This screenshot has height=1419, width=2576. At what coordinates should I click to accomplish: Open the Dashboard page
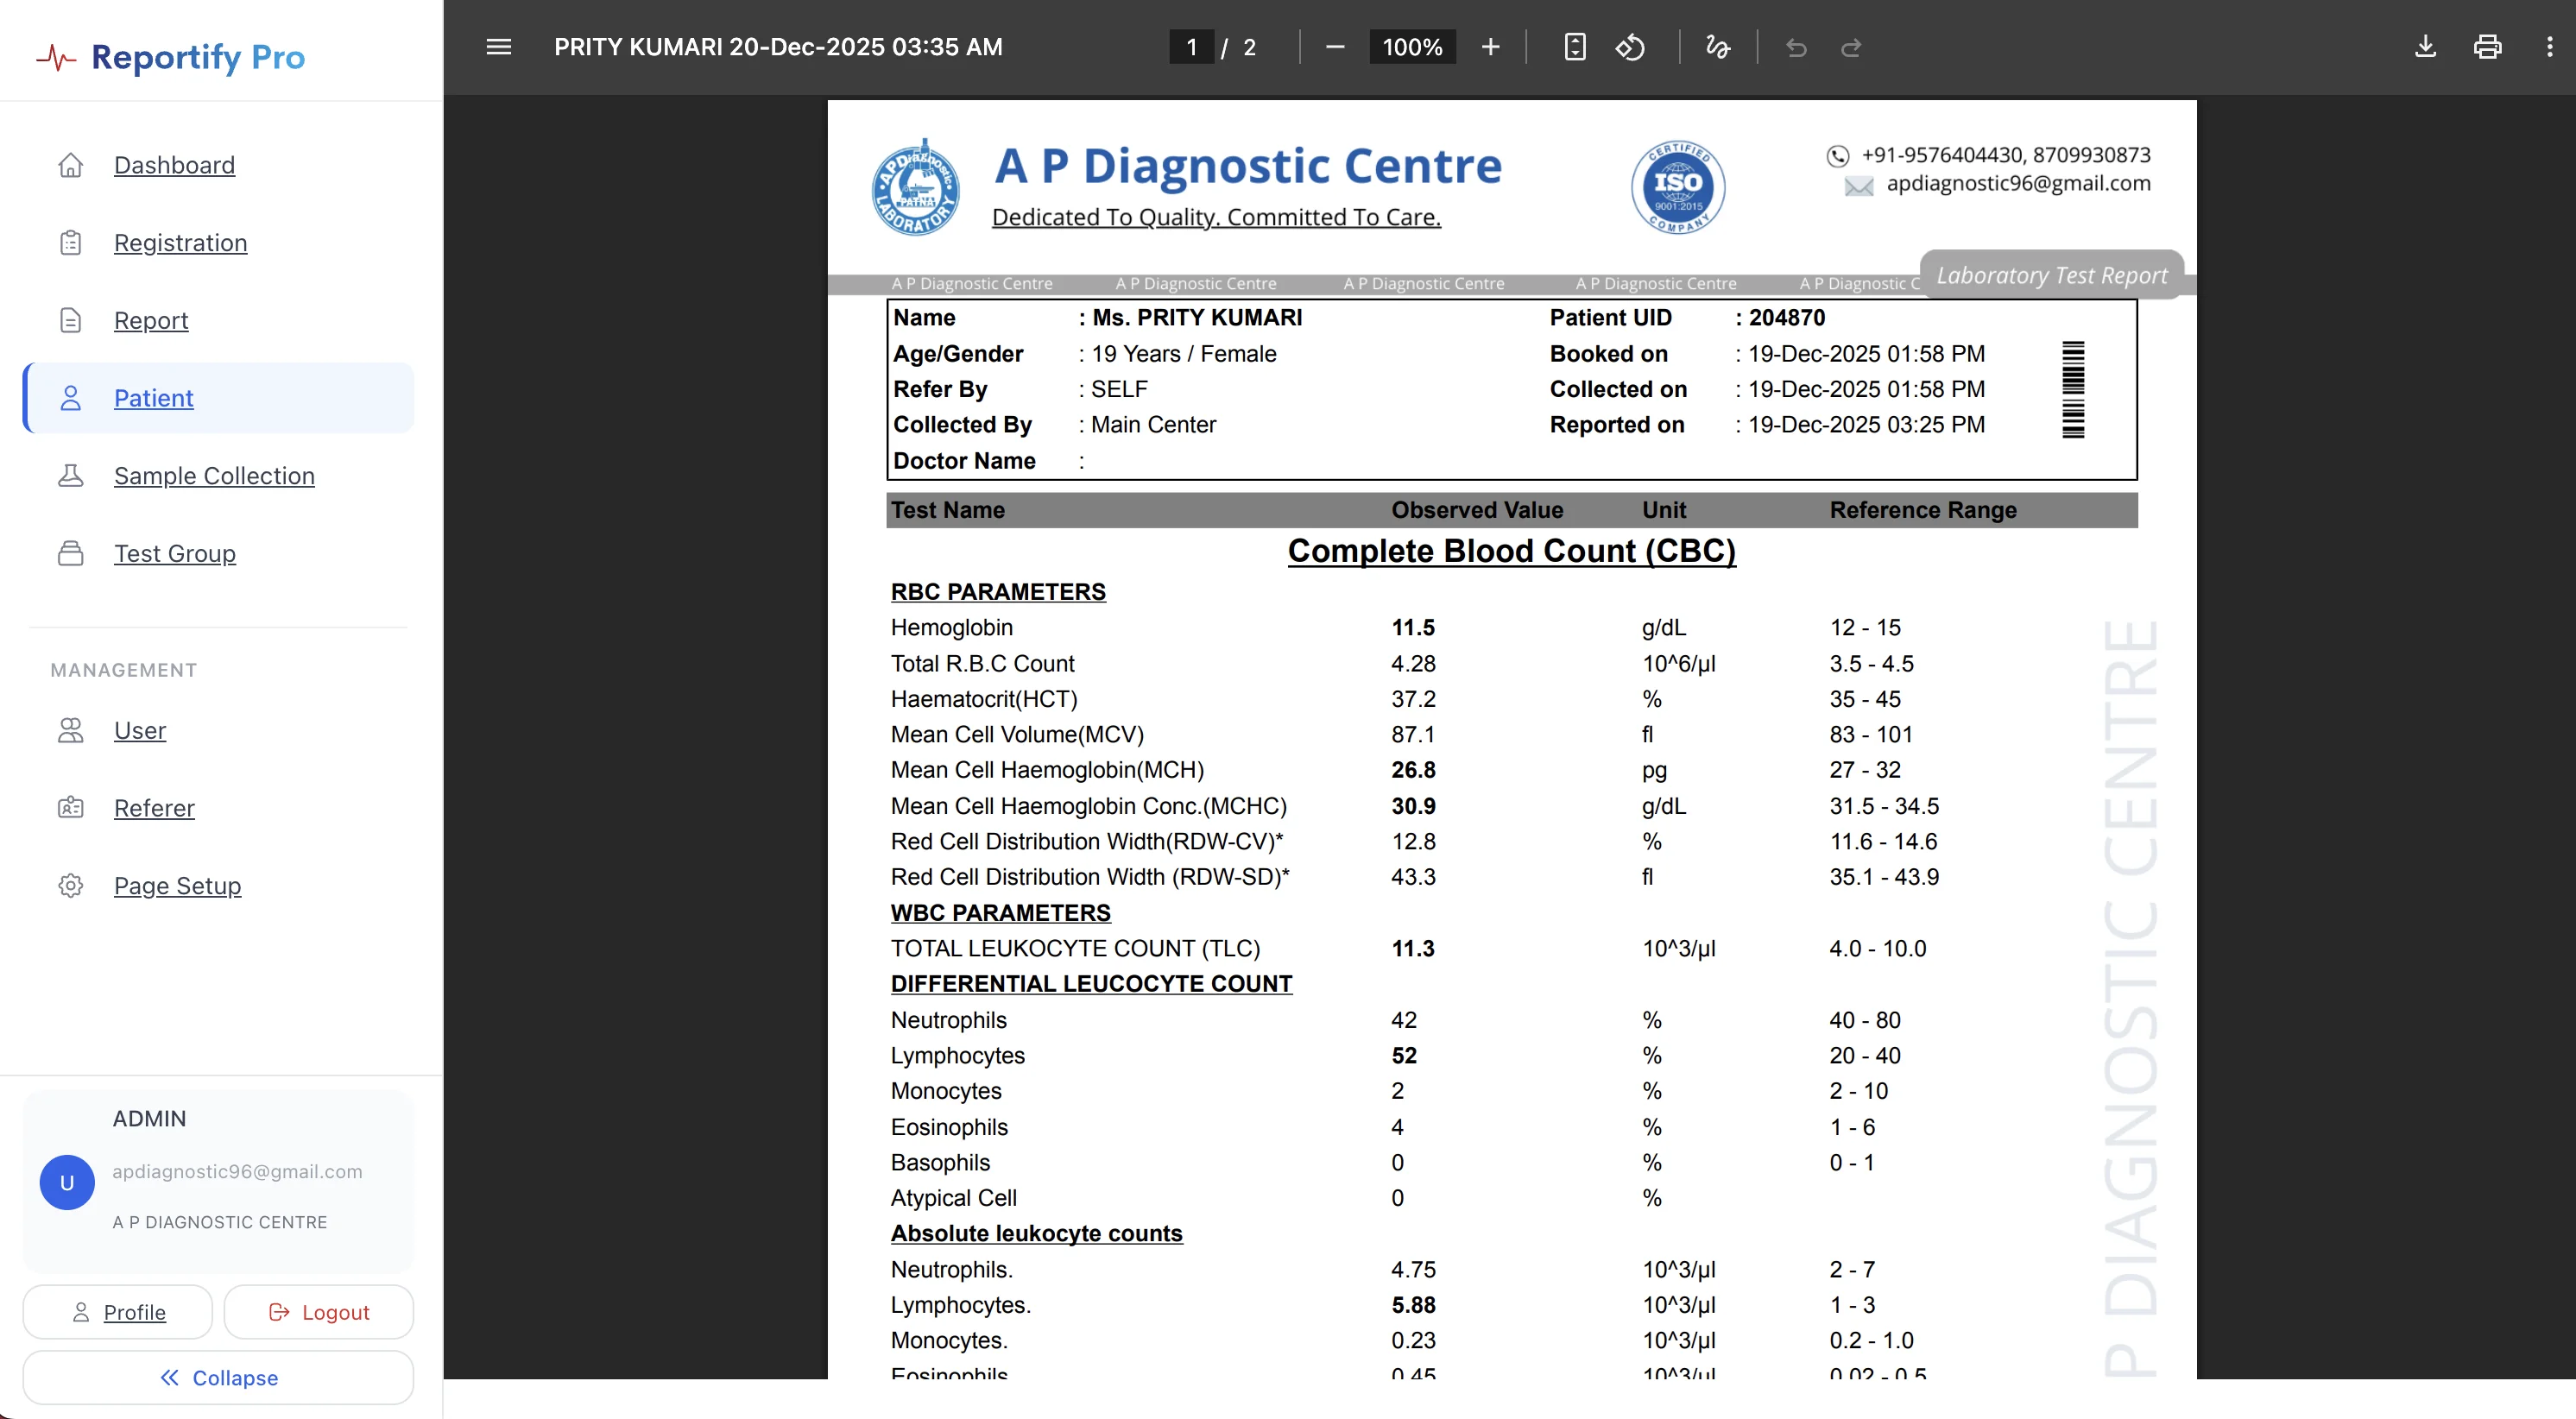click(x=174, y=165)
